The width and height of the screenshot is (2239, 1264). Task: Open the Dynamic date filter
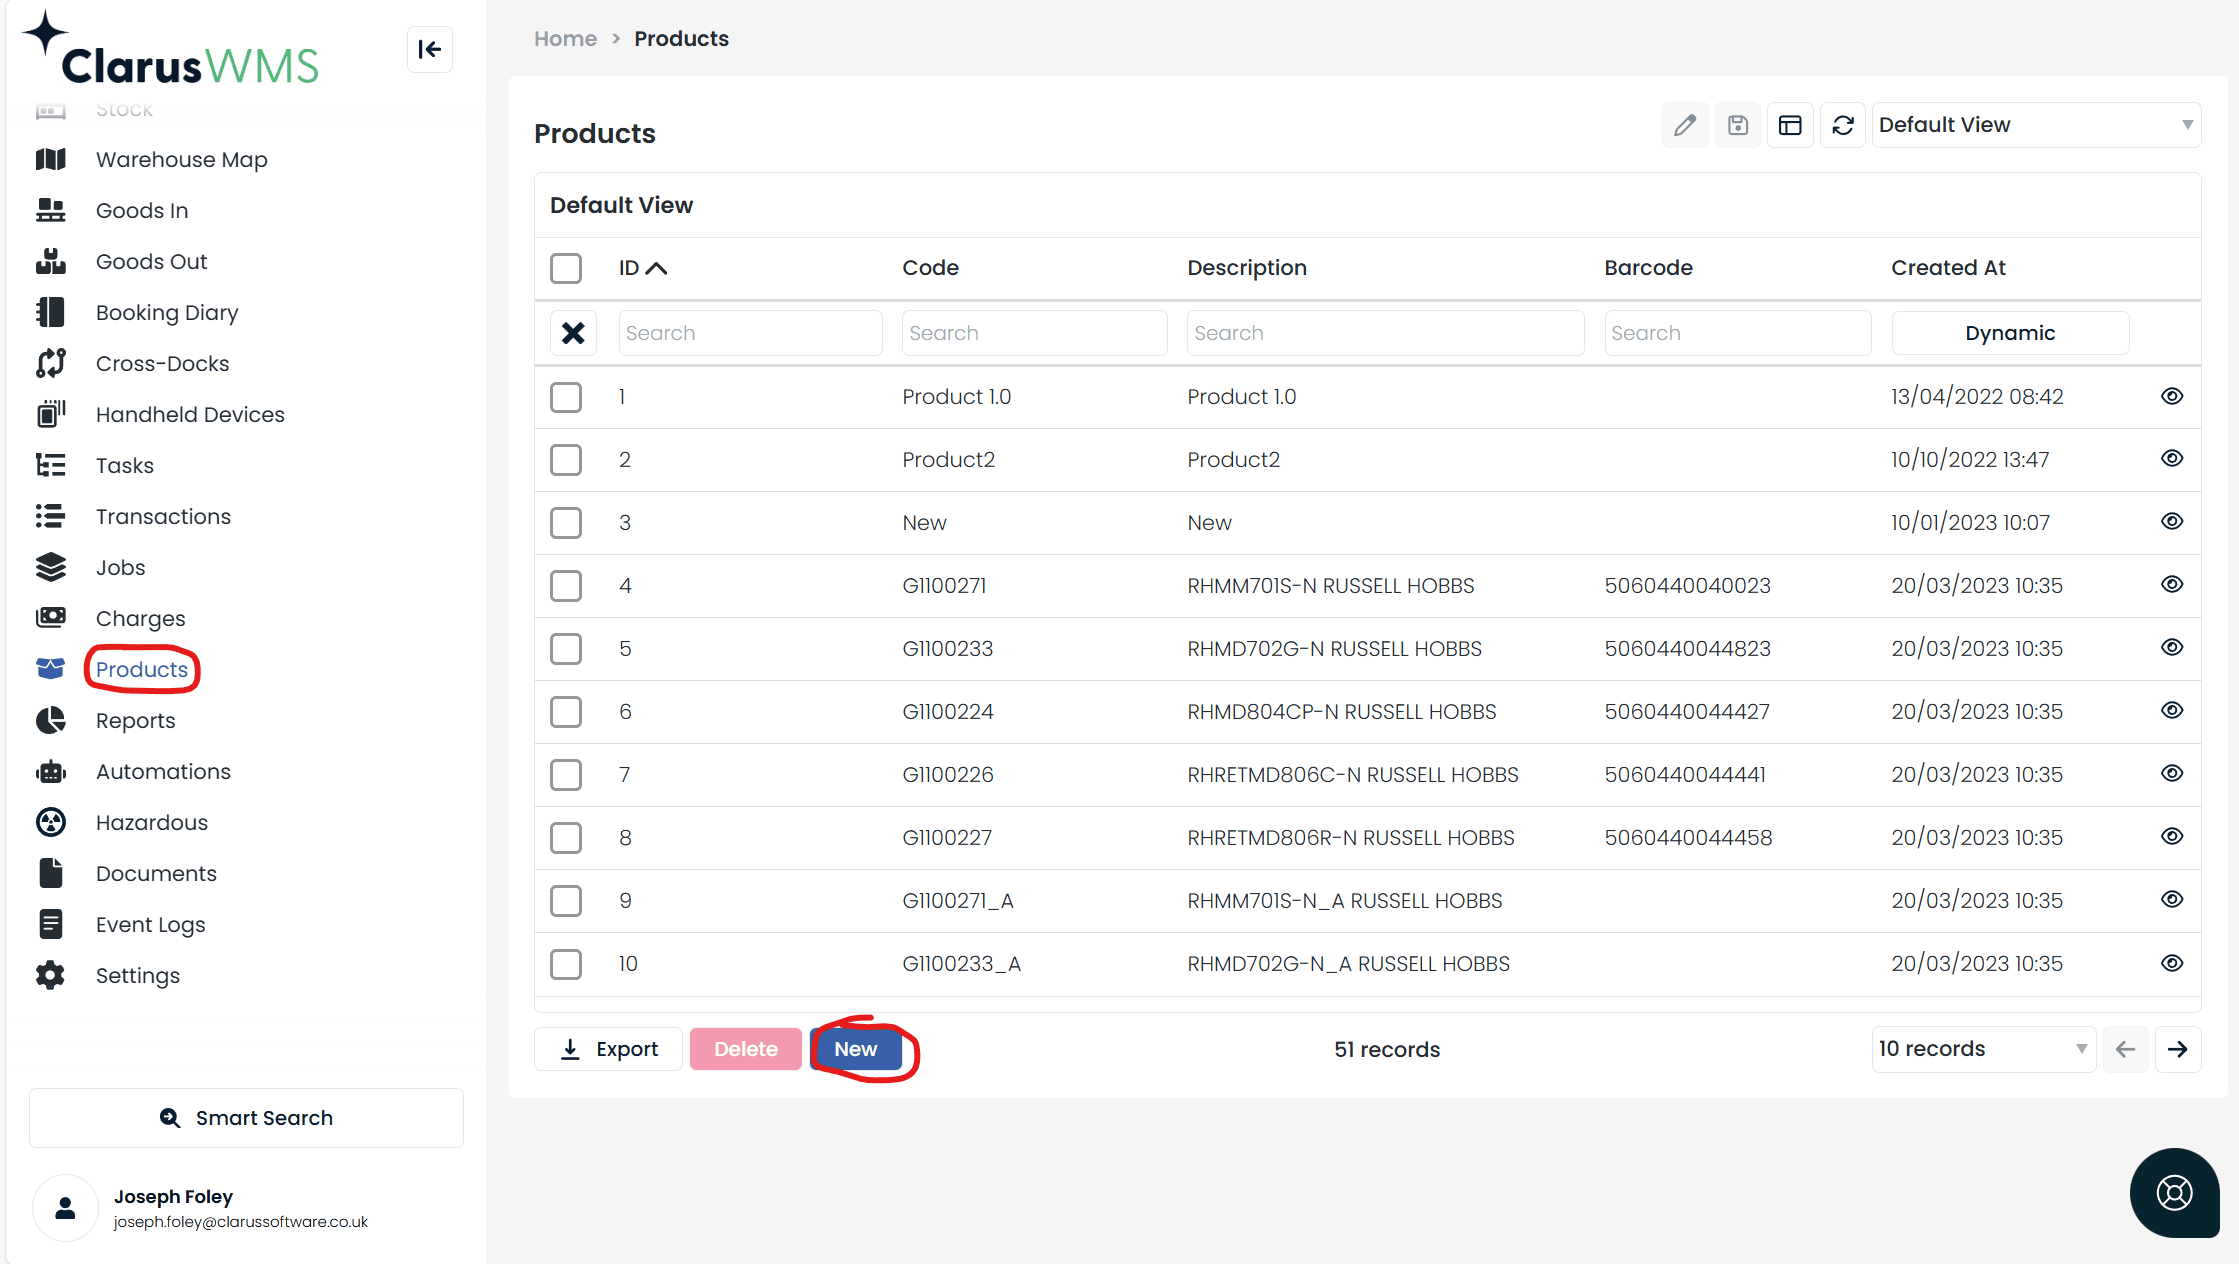(2010, 333)
